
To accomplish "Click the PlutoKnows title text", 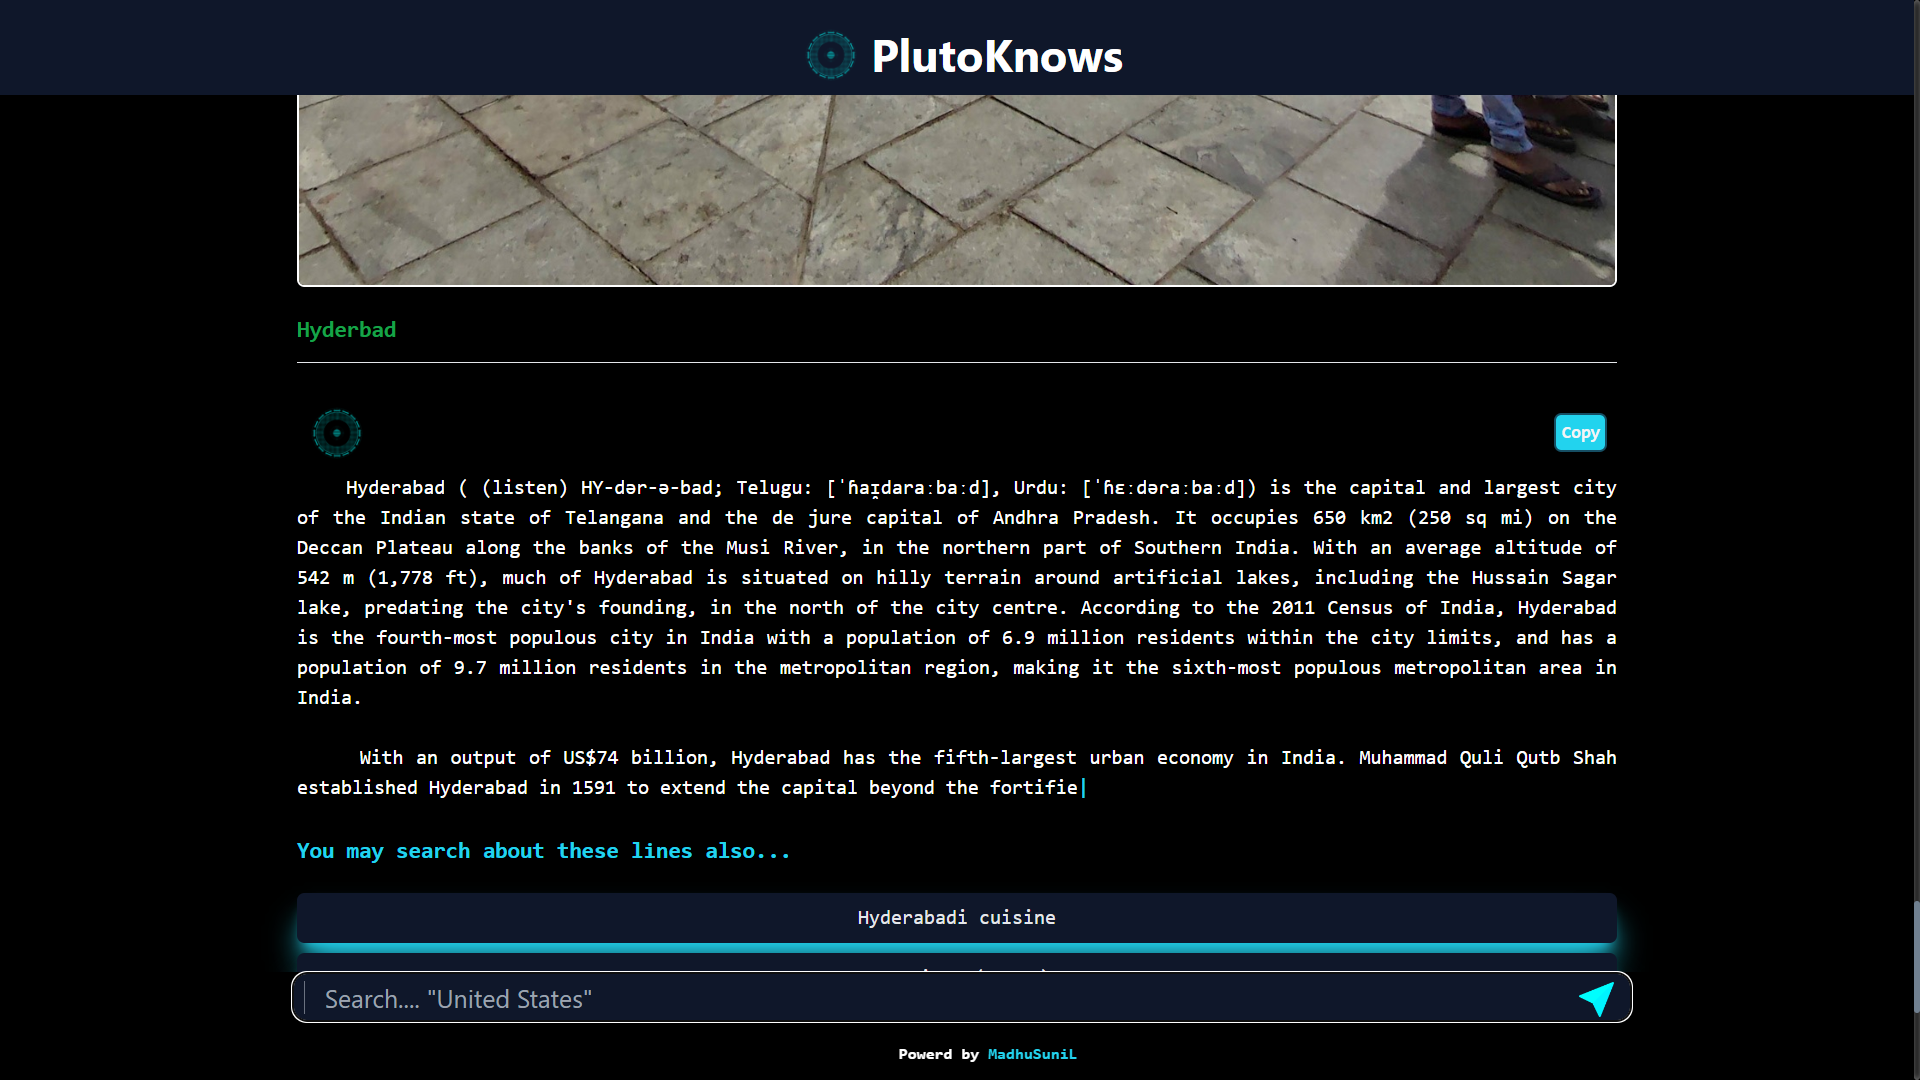I will [x=996, y=57].
